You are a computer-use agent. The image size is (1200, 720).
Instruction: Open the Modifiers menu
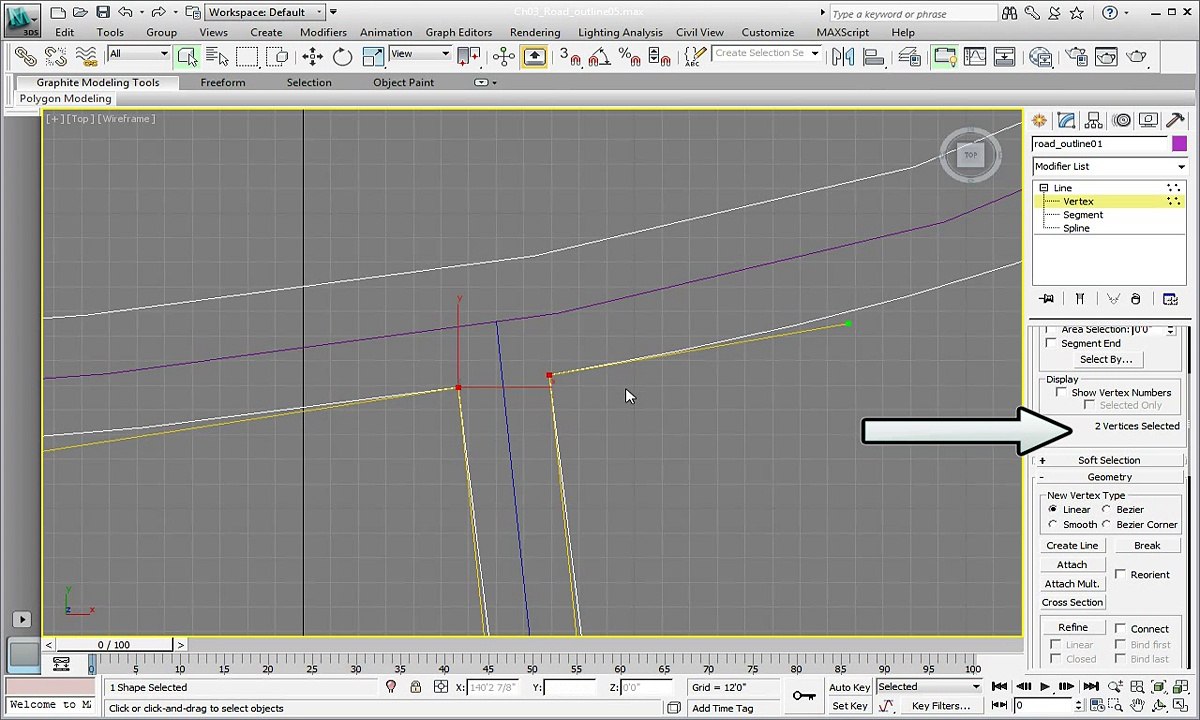point(323,32)
